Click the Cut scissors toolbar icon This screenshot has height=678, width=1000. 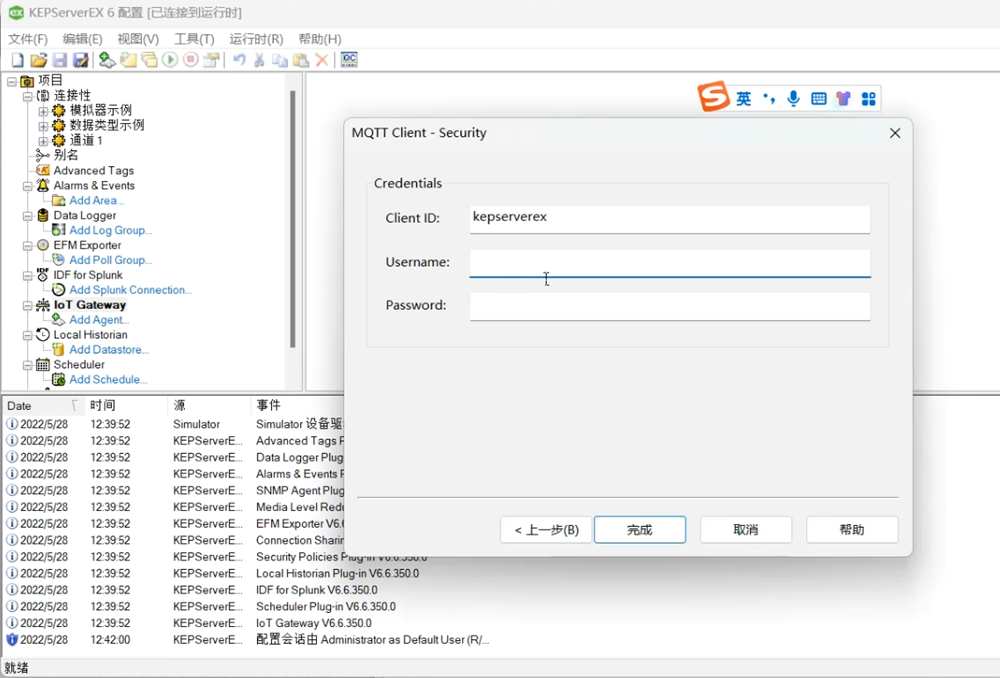[259, 60]
